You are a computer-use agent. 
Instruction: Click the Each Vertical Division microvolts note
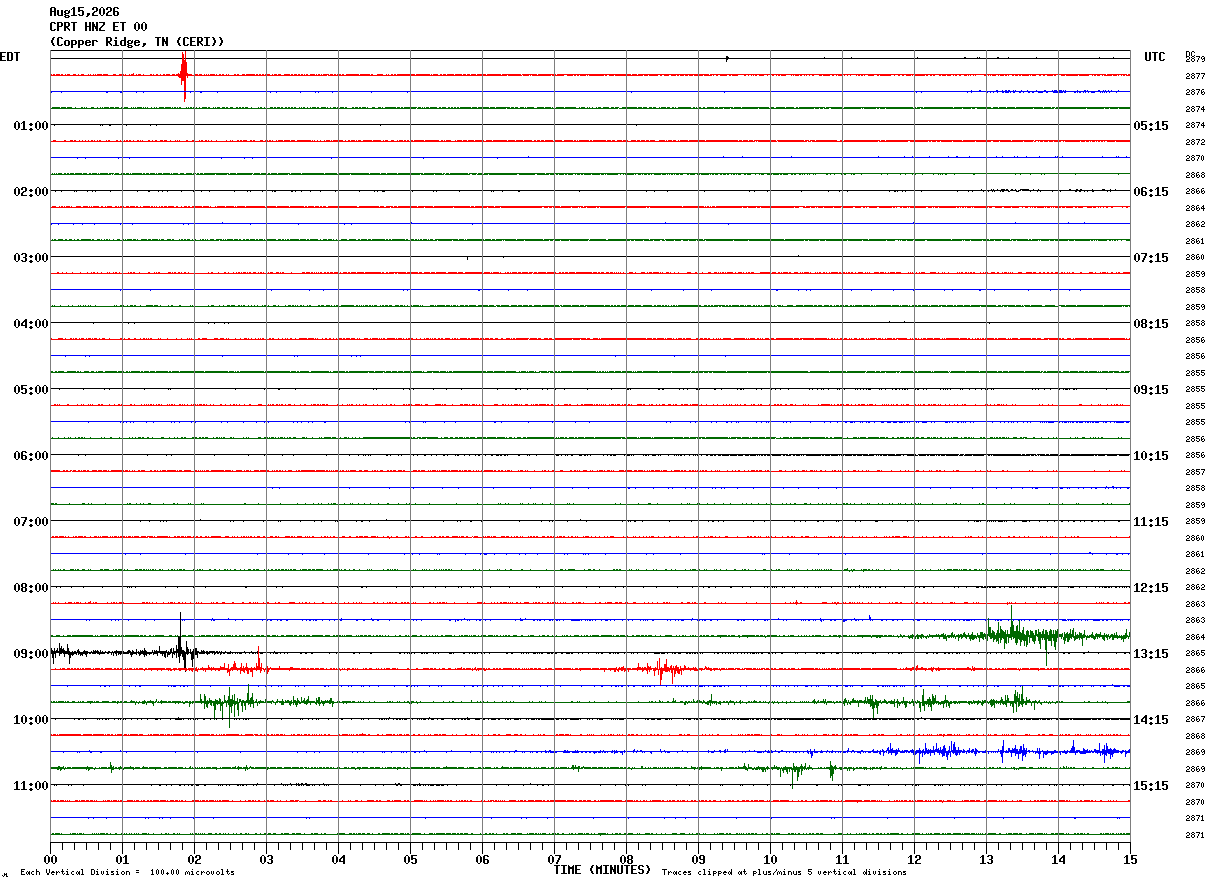[127, 873]
